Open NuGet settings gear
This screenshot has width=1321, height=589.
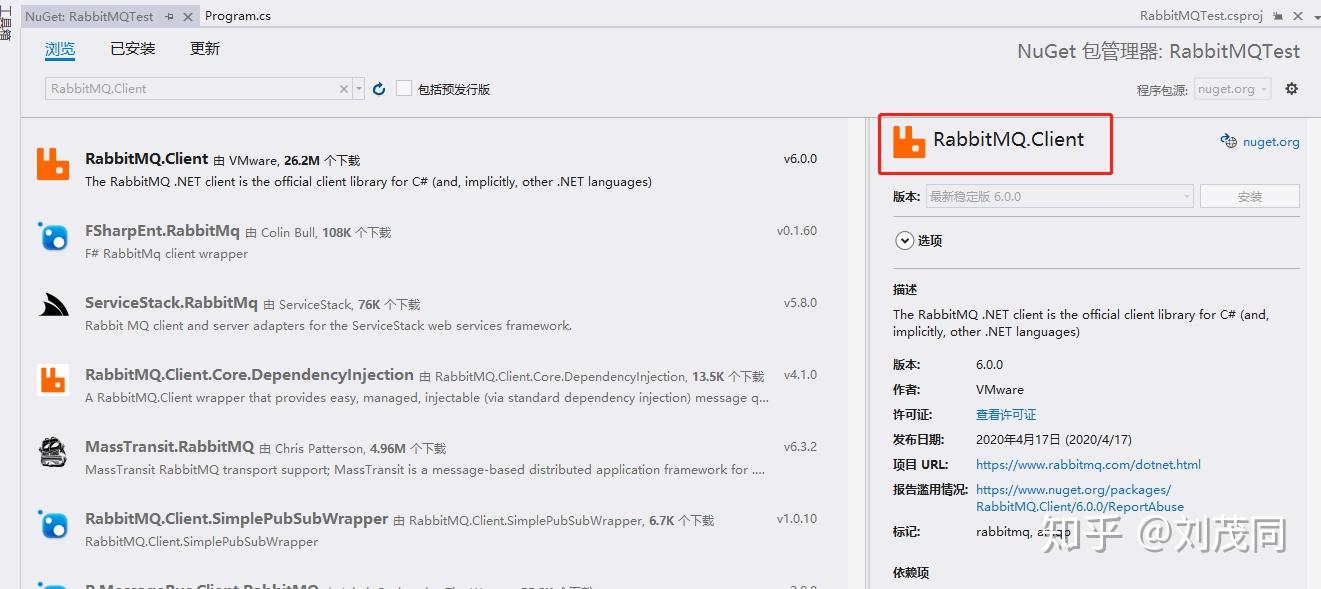coord(1291,89)
